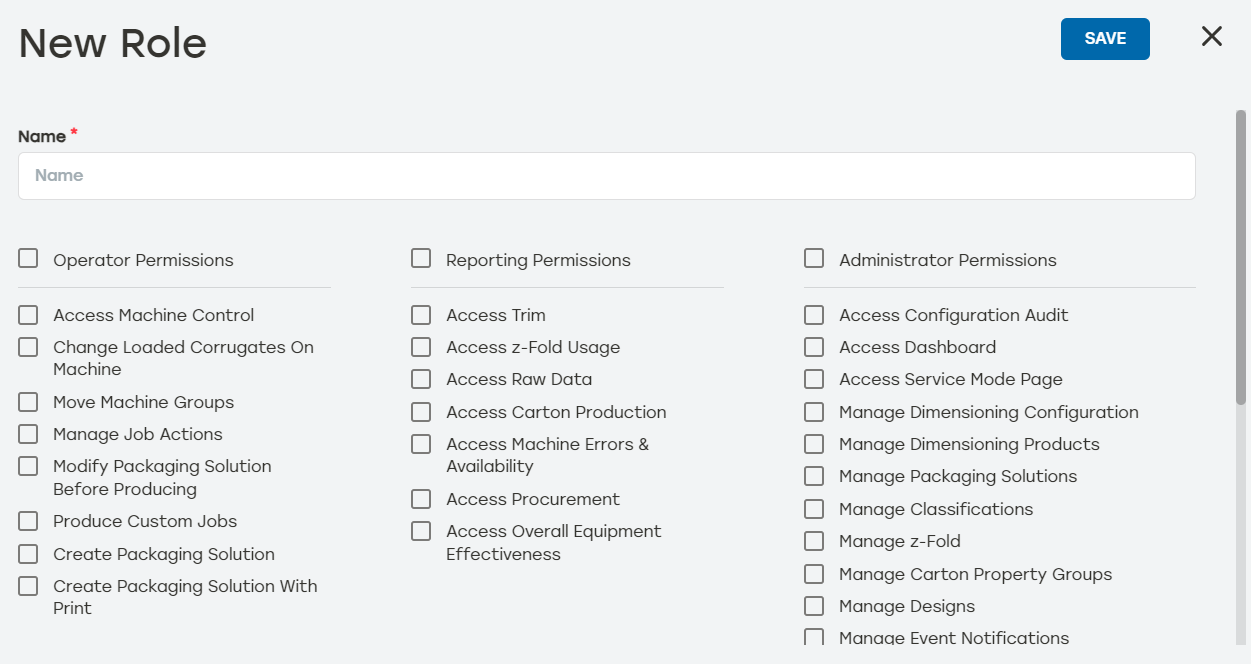Image resolution: width=1251 pixels, height=664 pixels.
Task: Enable Access Procurement checkbox
Action: point(421,499)
